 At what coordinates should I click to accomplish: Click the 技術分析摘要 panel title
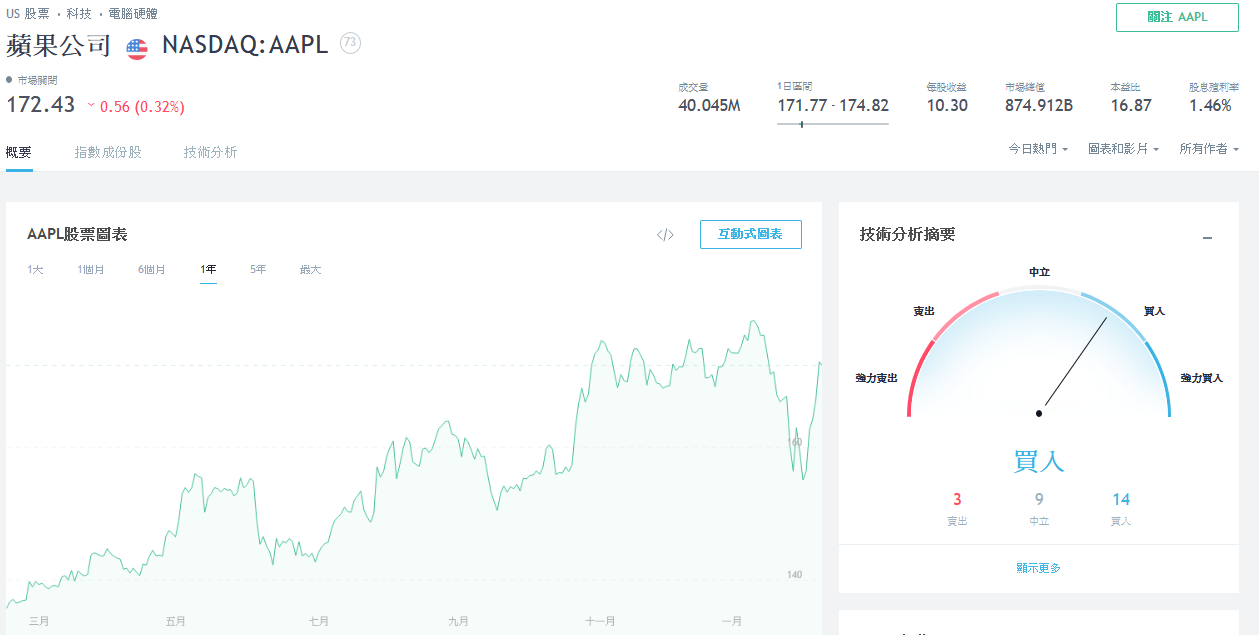(x=908, y=234)
